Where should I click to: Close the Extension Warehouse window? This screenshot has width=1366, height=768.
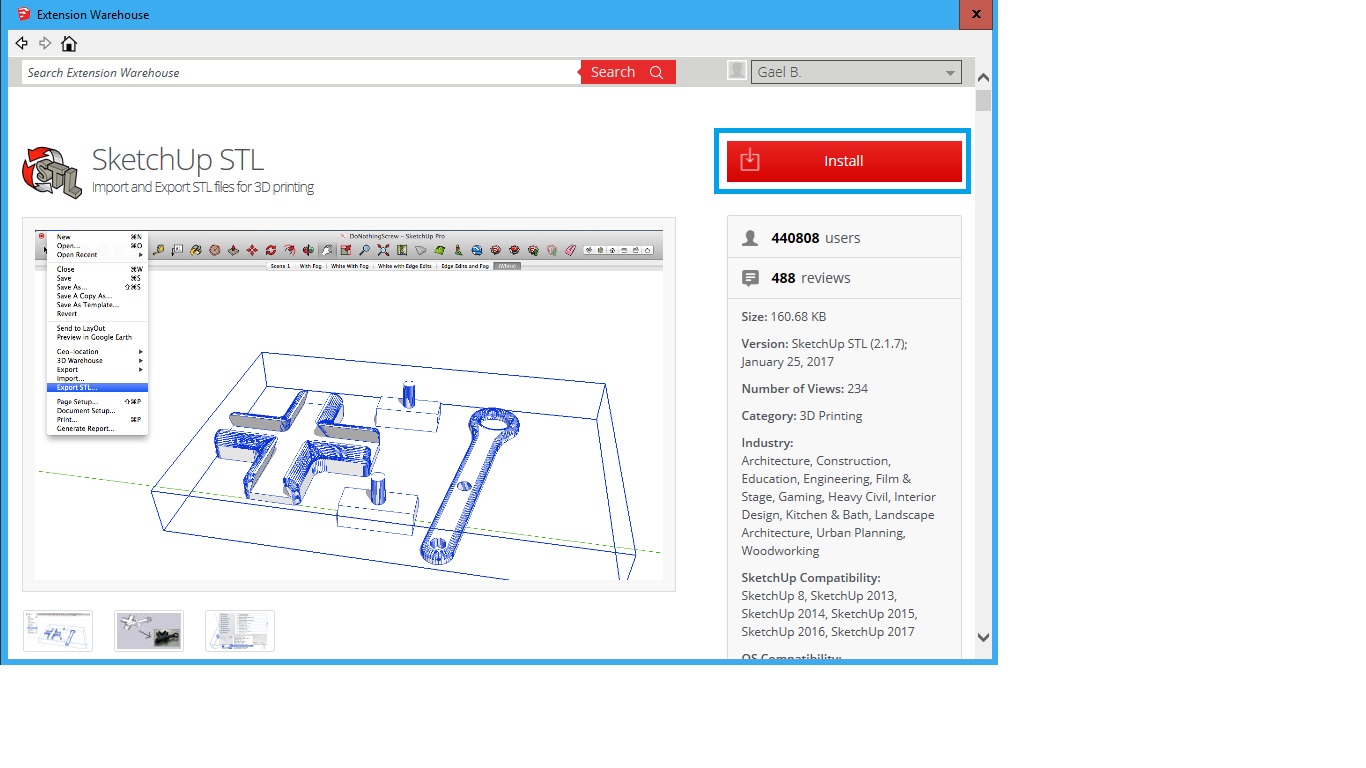(x=976, y=15)
